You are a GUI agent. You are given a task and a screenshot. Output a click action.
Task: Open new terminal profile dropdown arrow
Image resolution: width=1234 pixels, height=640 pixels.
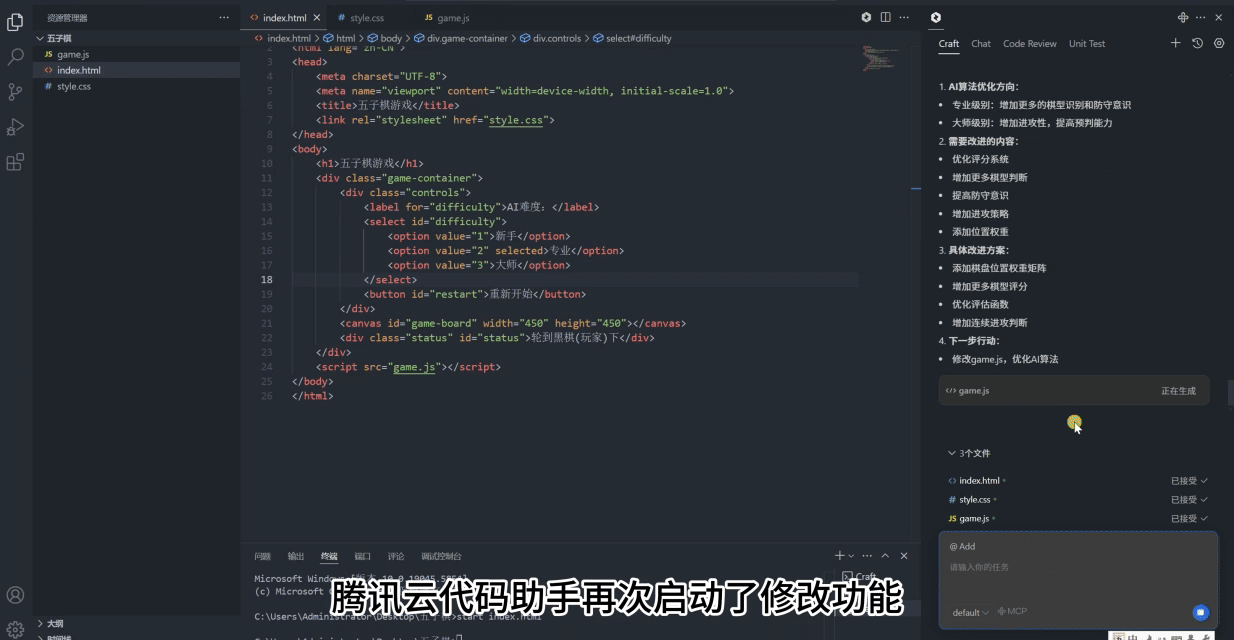pos(851,556)
